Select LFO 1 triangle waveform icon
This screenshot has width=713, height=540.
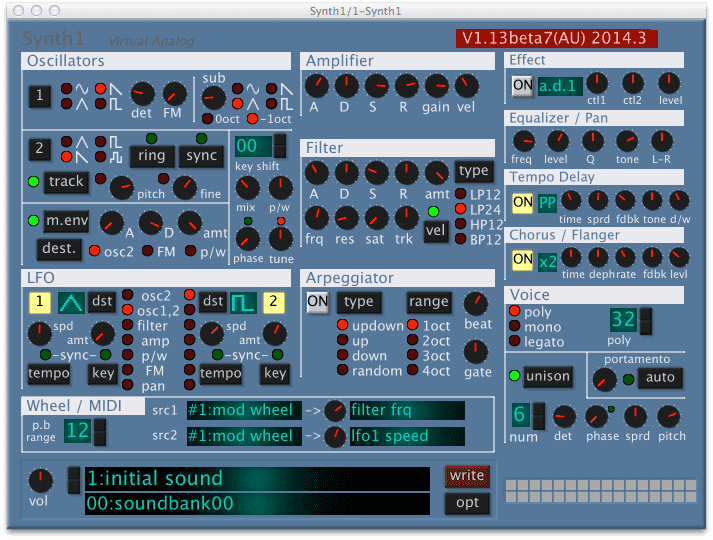71,302
